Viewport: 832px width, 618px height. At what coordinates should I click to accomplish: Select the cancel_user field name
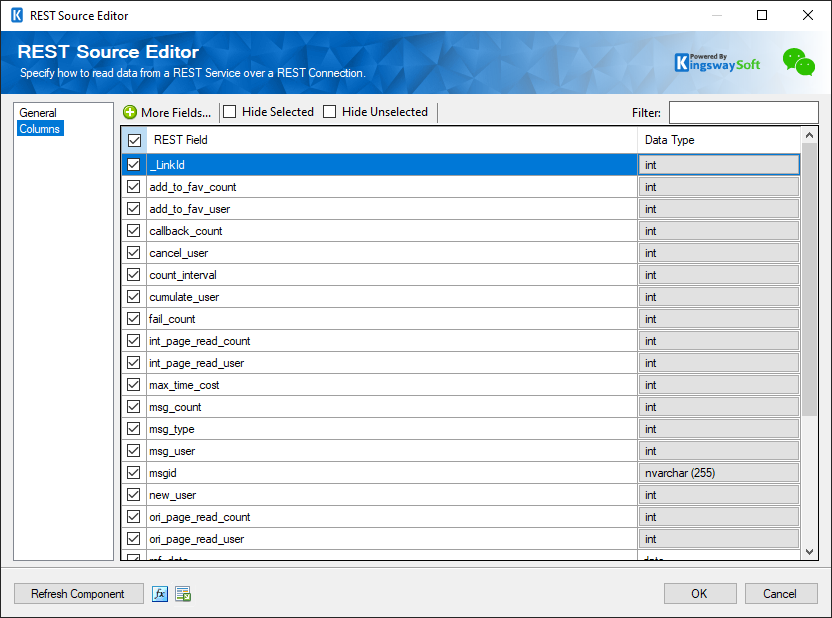pyautogui.click(x=178, y=253)
